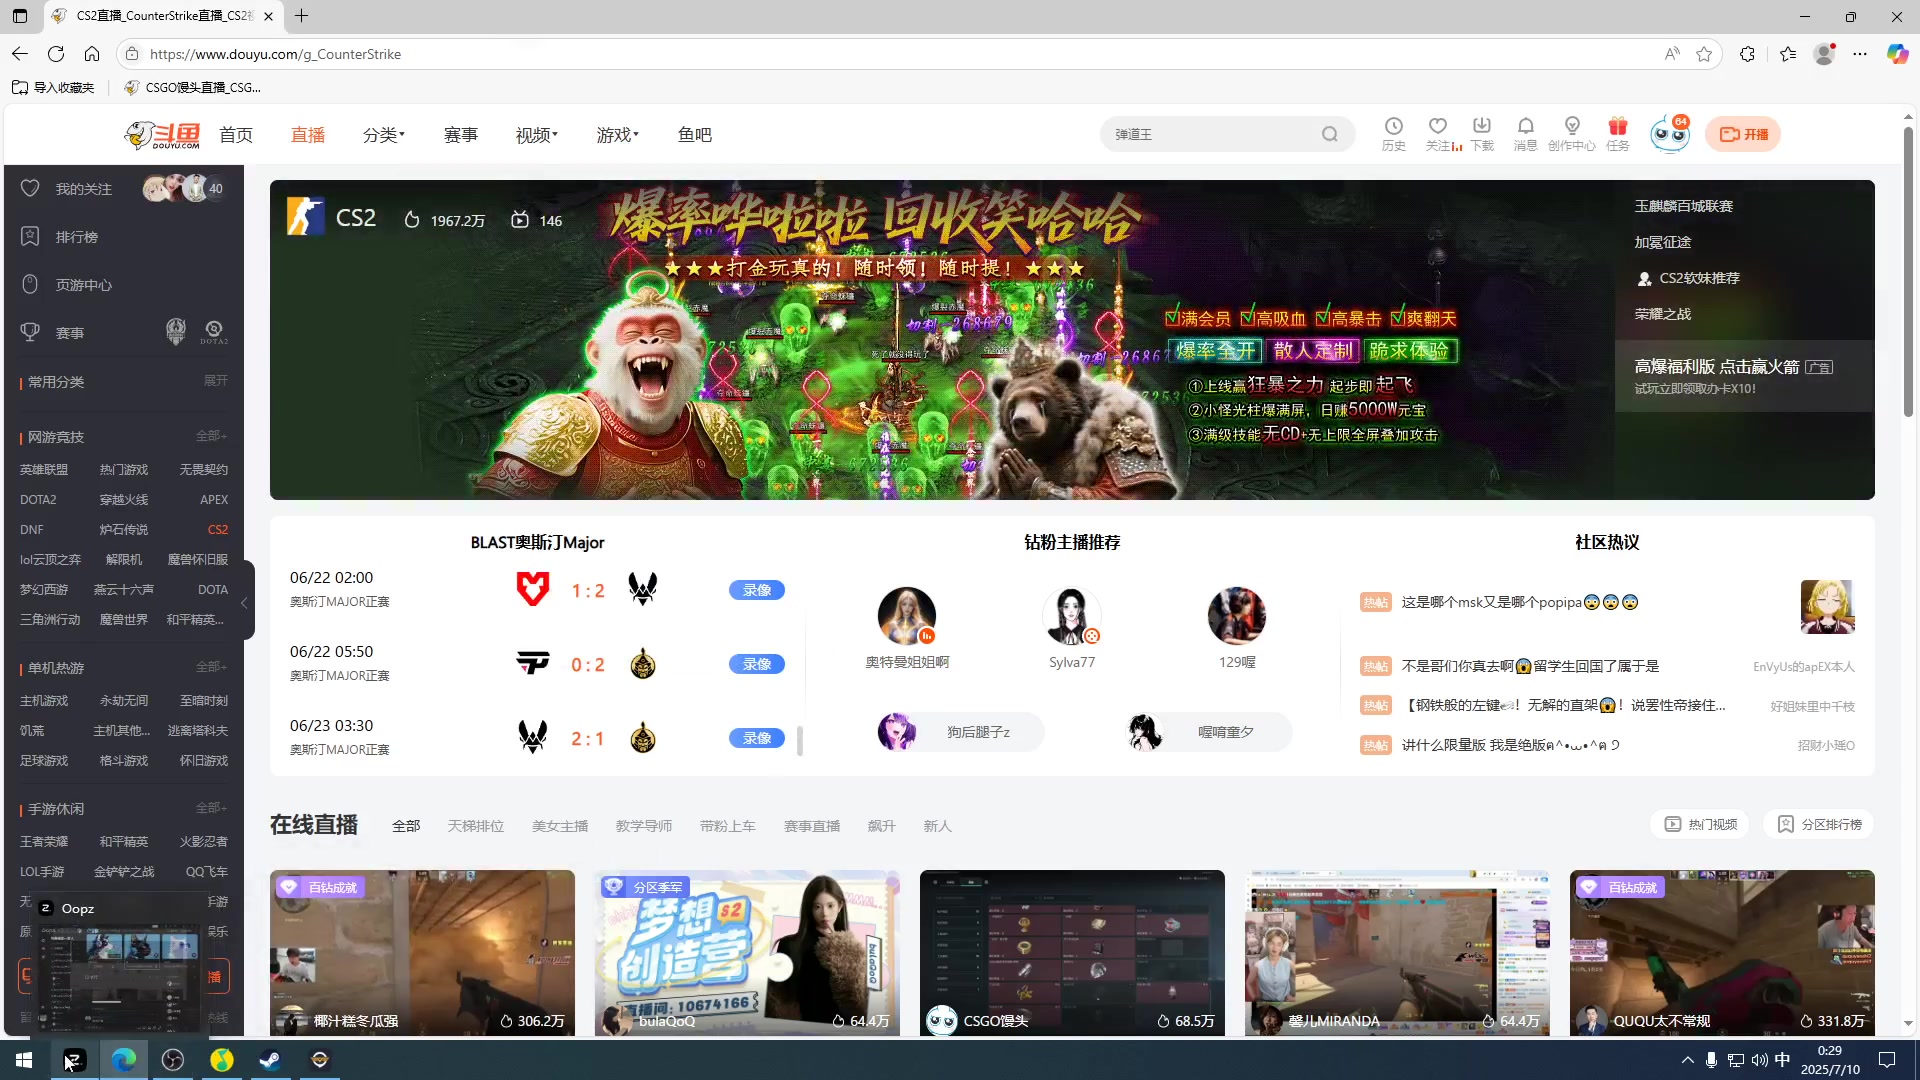Click the match list scrollbar handle
Viewport: 1920px width, 1080px height.
click(x=800, y=741)
